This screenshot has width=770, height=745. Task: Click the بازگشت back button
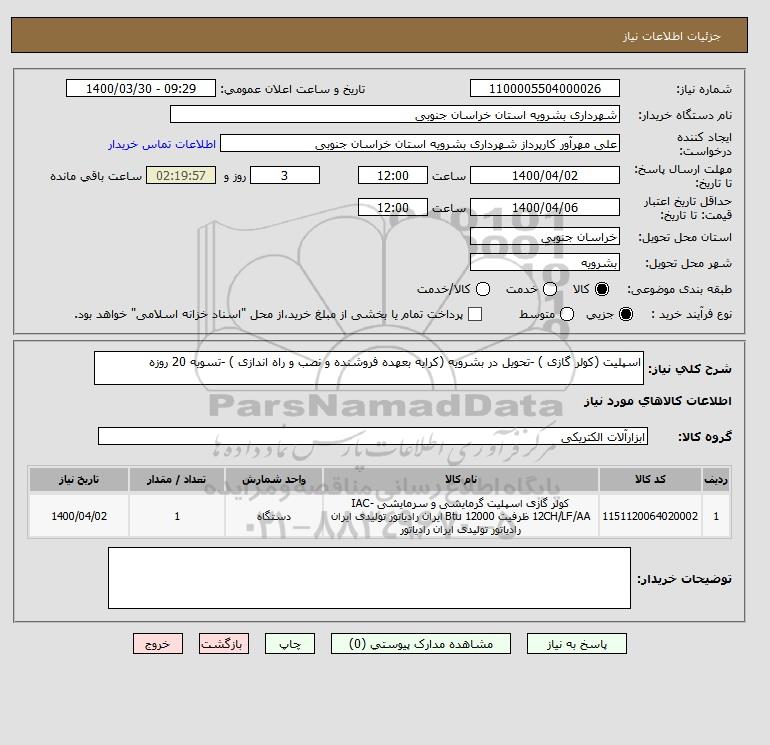pos(224,643)
